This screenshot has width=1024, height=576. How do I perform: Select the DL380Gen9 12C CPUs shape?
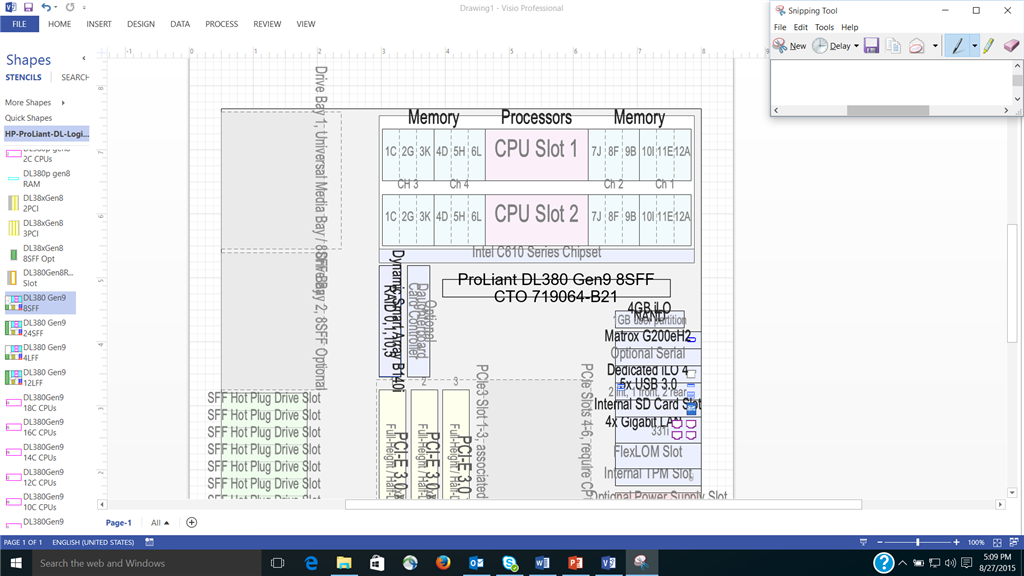coord(40,477)
